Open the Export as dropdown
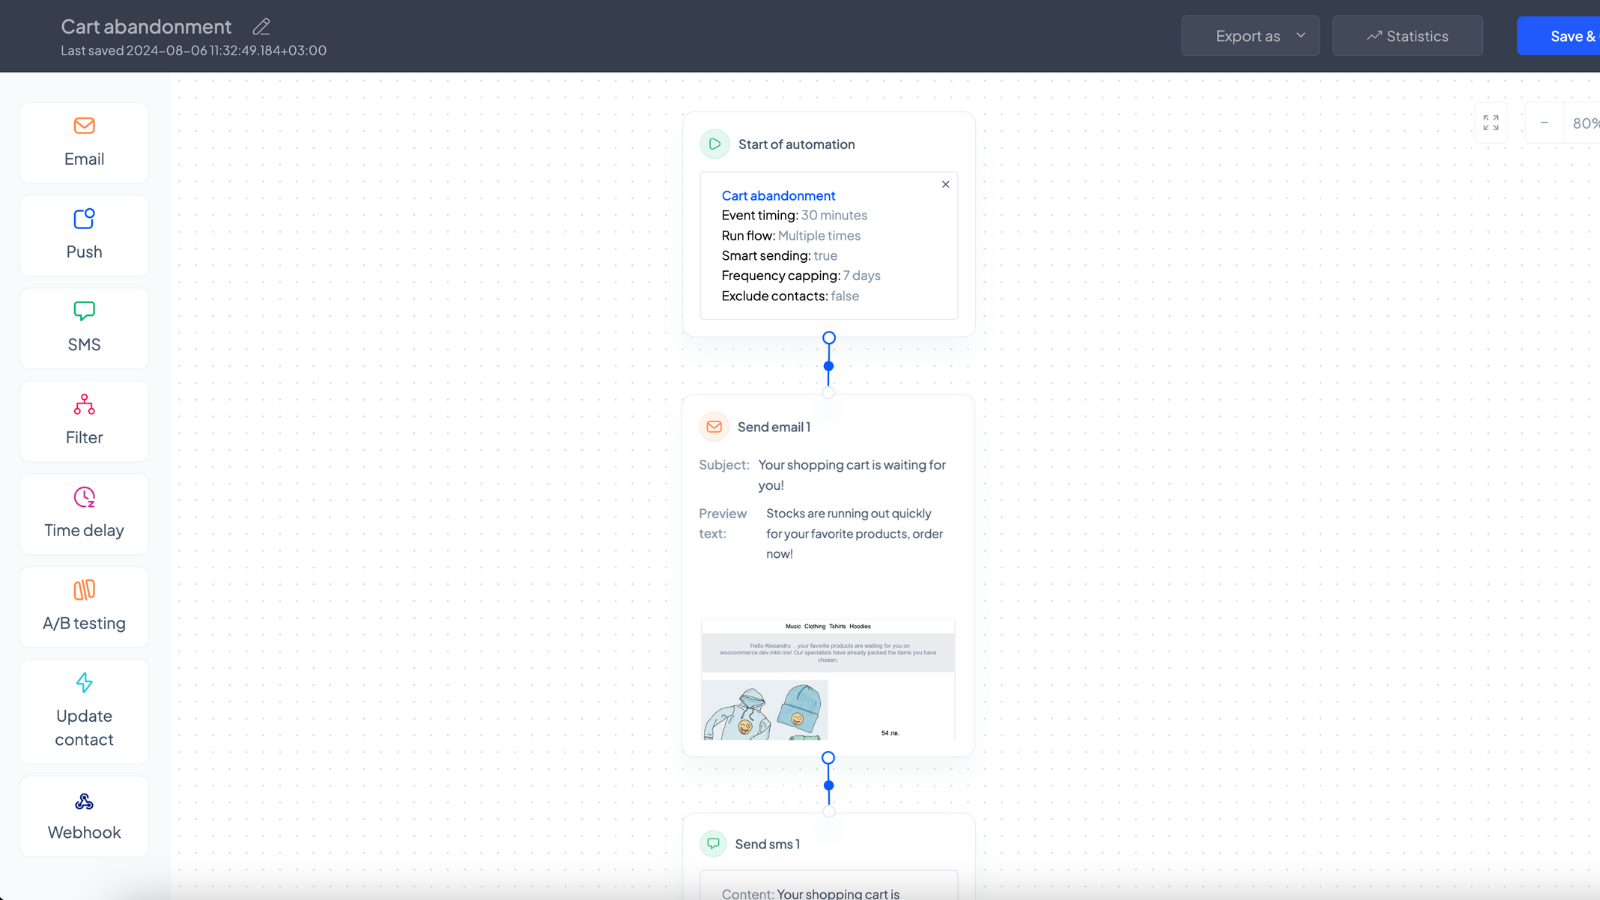Screen dimensions: 1600x900 click(x=1250, y=36)
